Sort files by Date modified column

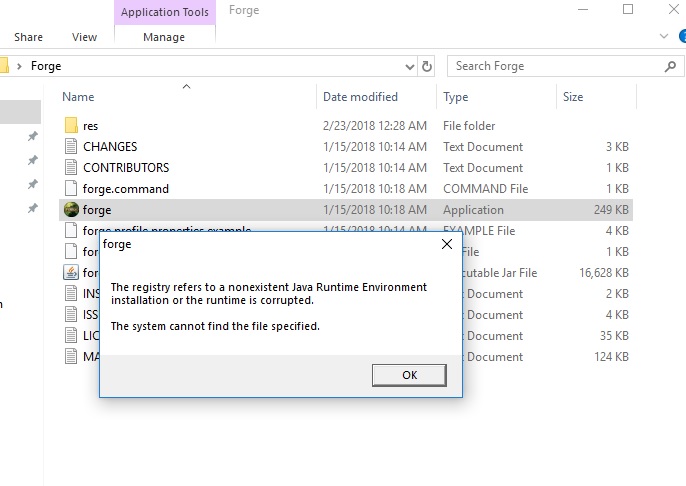[360, 97]
